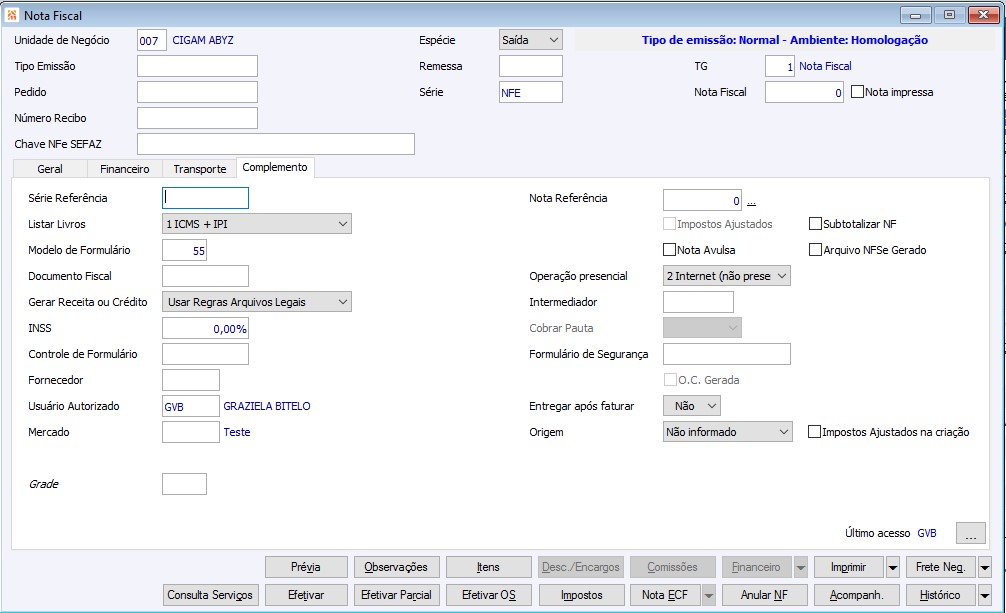Screen dimensions: 1006x613
Task: Expand the arrow beside the Financeiro button
Action: pos(800,567)
